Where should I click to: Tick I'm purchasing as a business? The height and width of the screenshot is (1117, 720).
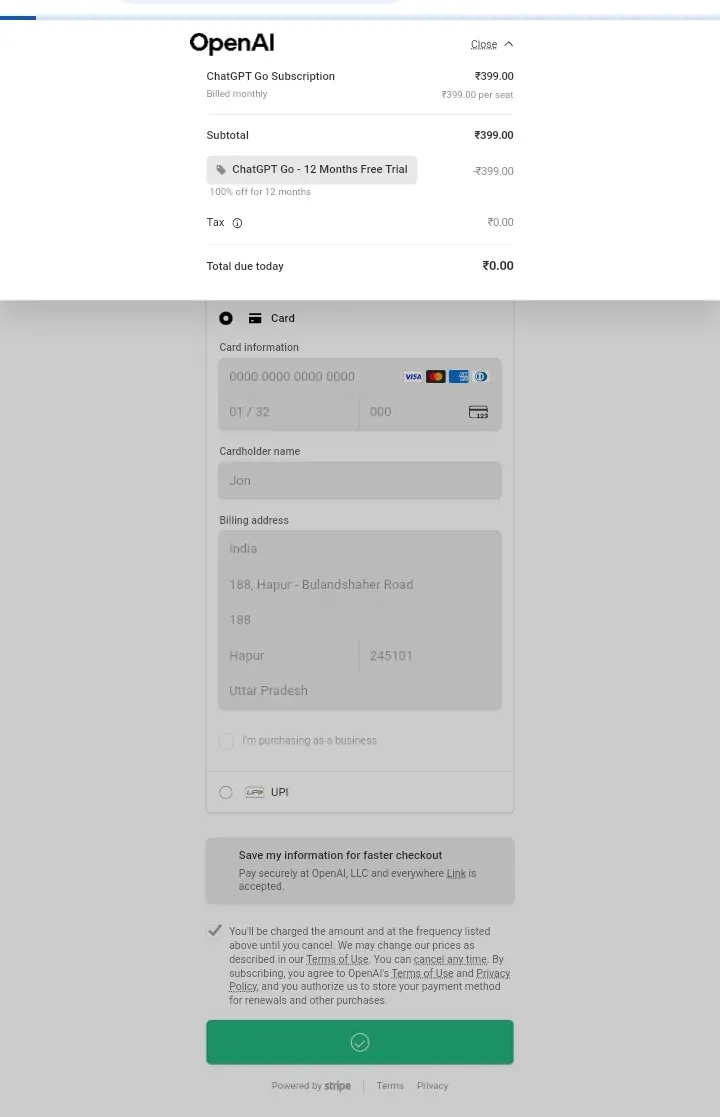click(x=226, y=741)
